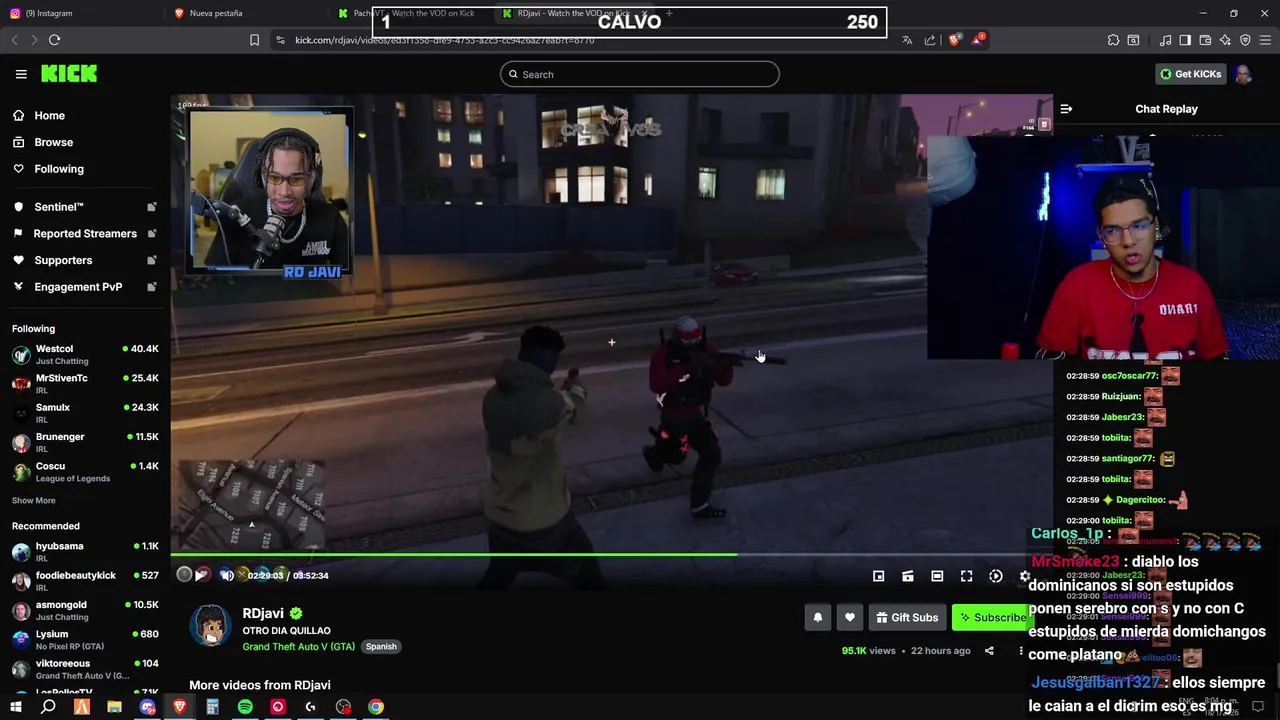The width and height of the screenshot is (1280, 720).
Task: Open Lysium recommended channel
Action: pos(85,639)
